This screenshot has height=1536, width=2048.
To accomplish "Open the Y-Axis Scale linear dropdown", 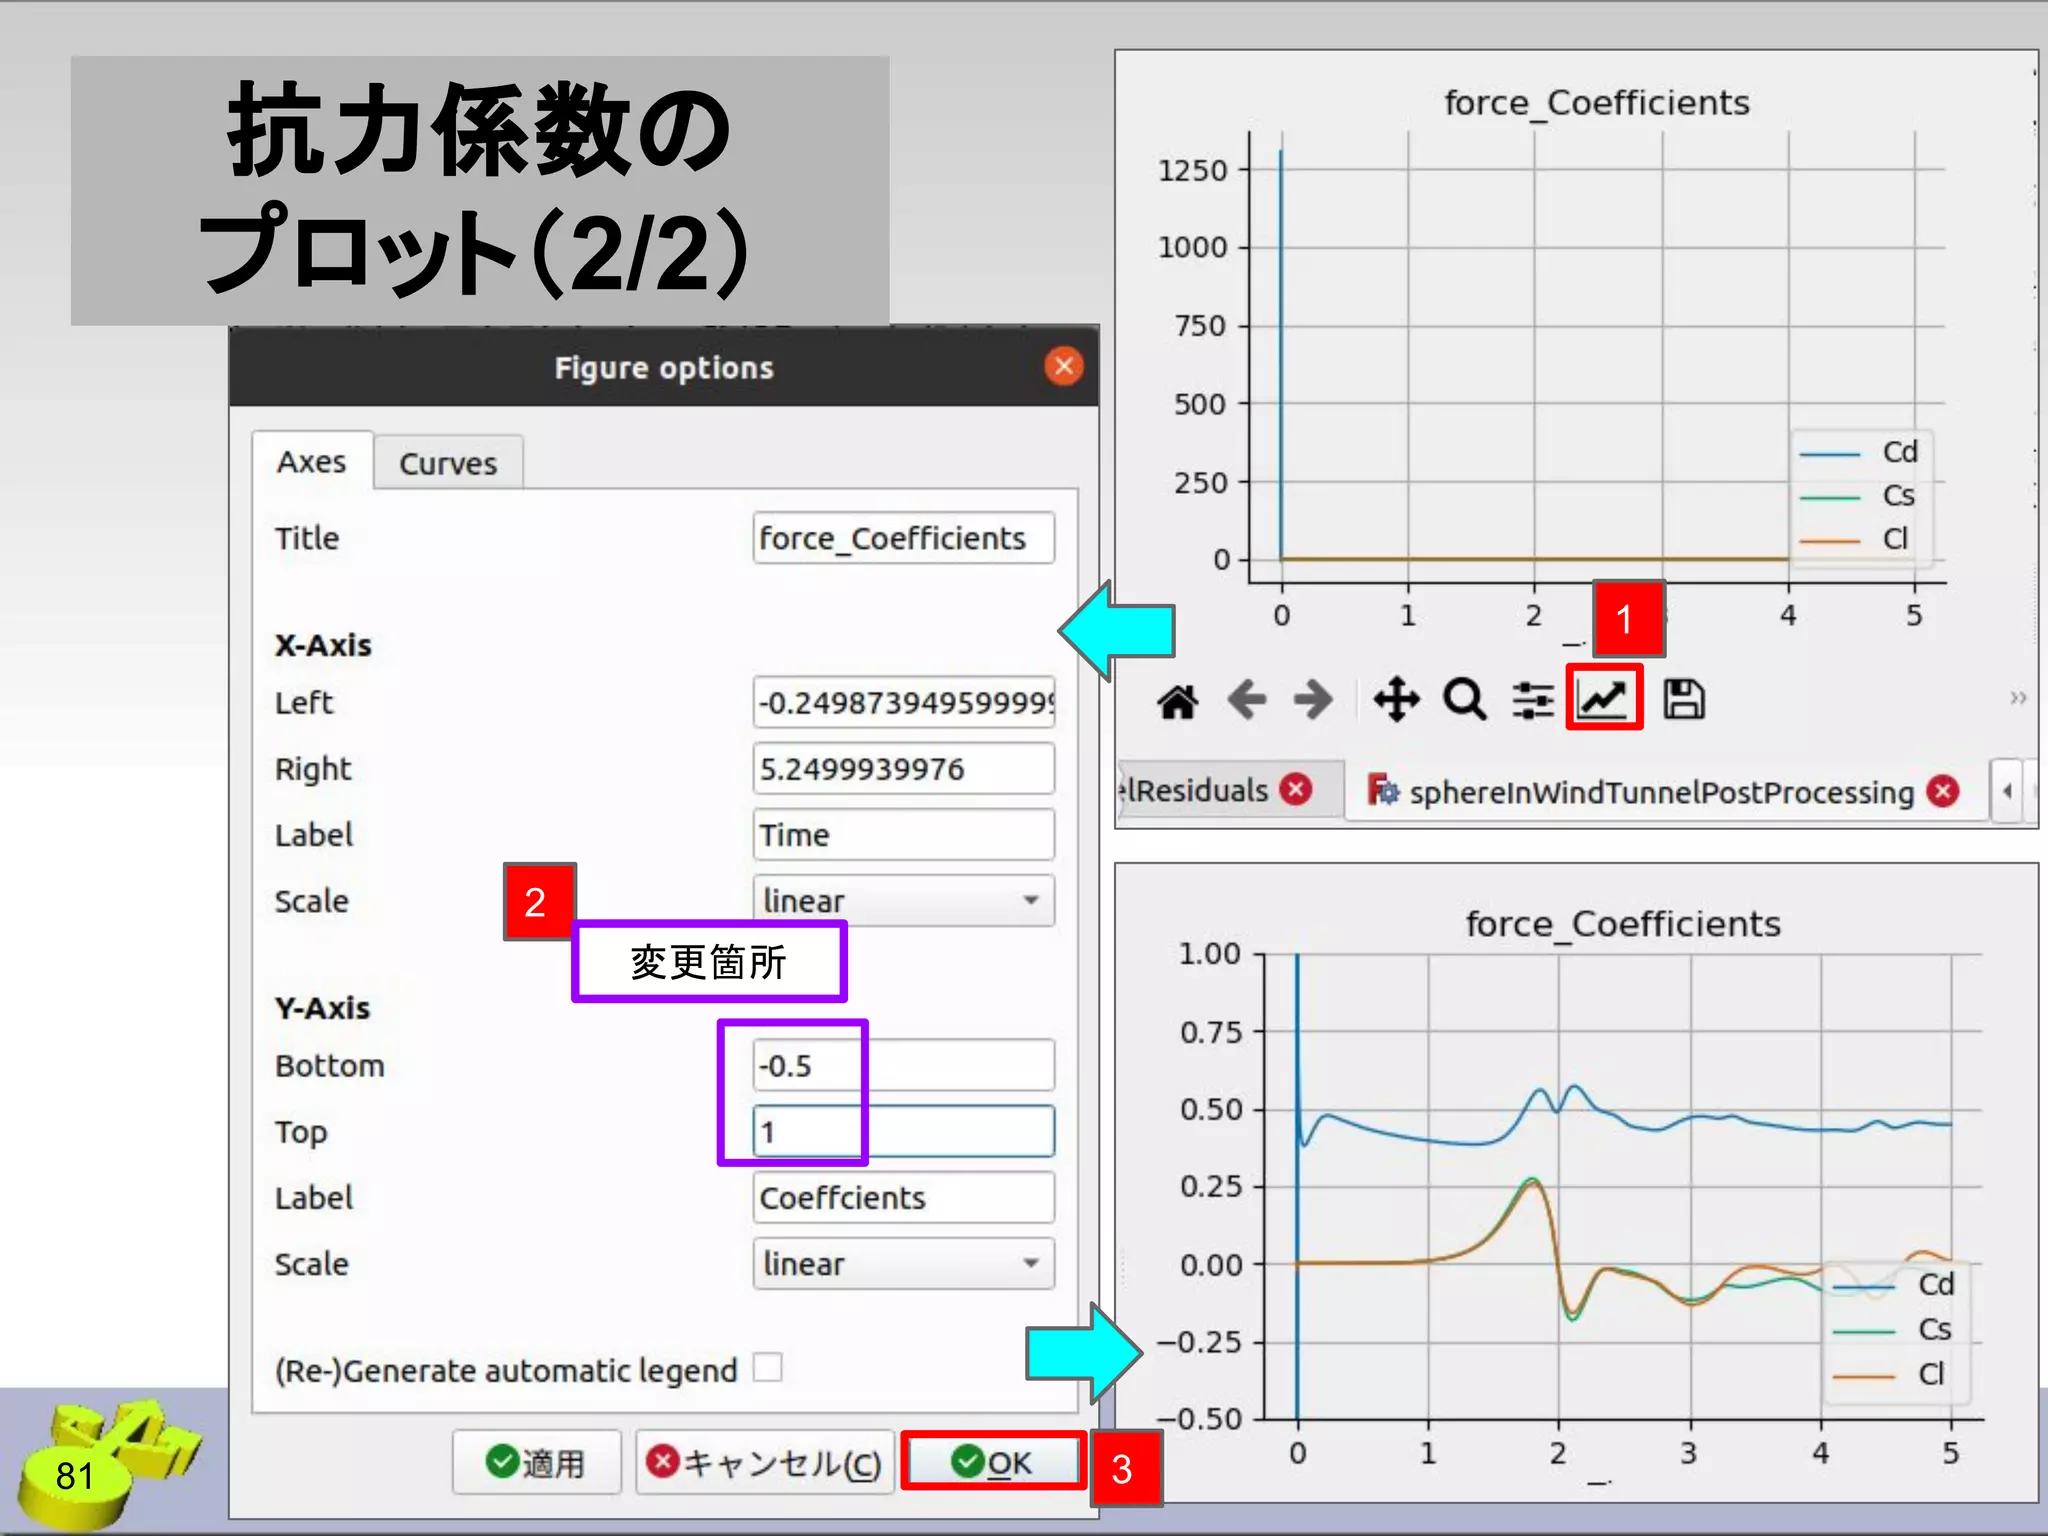I will (x=903, y=1263).
